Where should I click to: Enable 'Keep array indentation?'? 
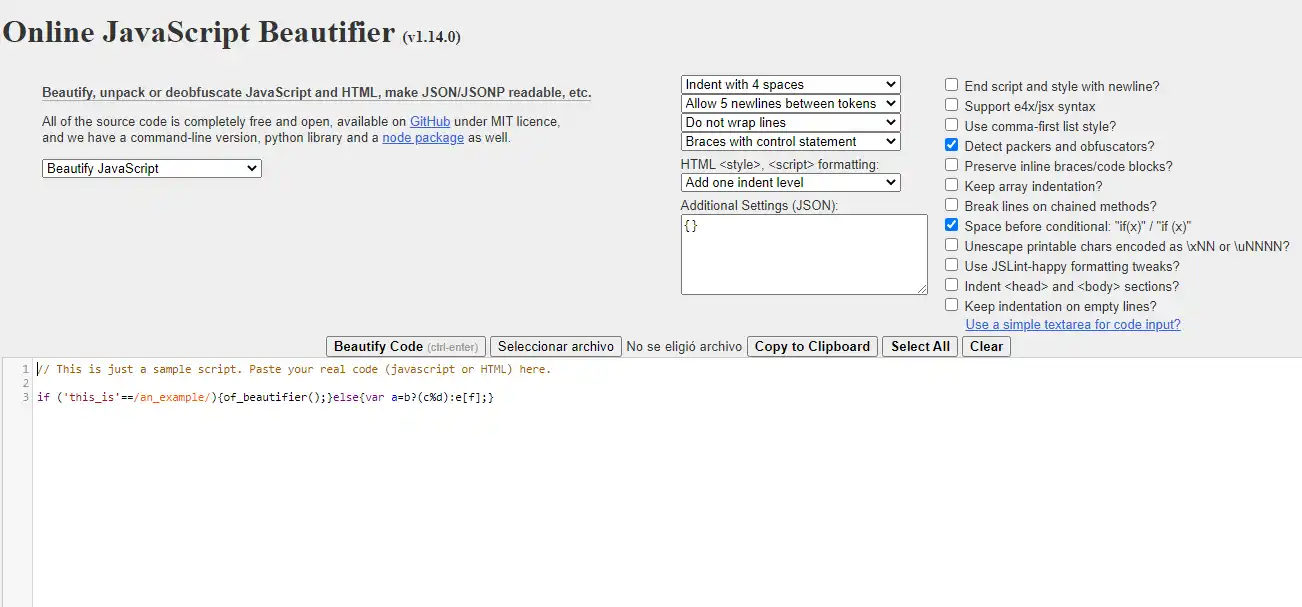(951, 186)
